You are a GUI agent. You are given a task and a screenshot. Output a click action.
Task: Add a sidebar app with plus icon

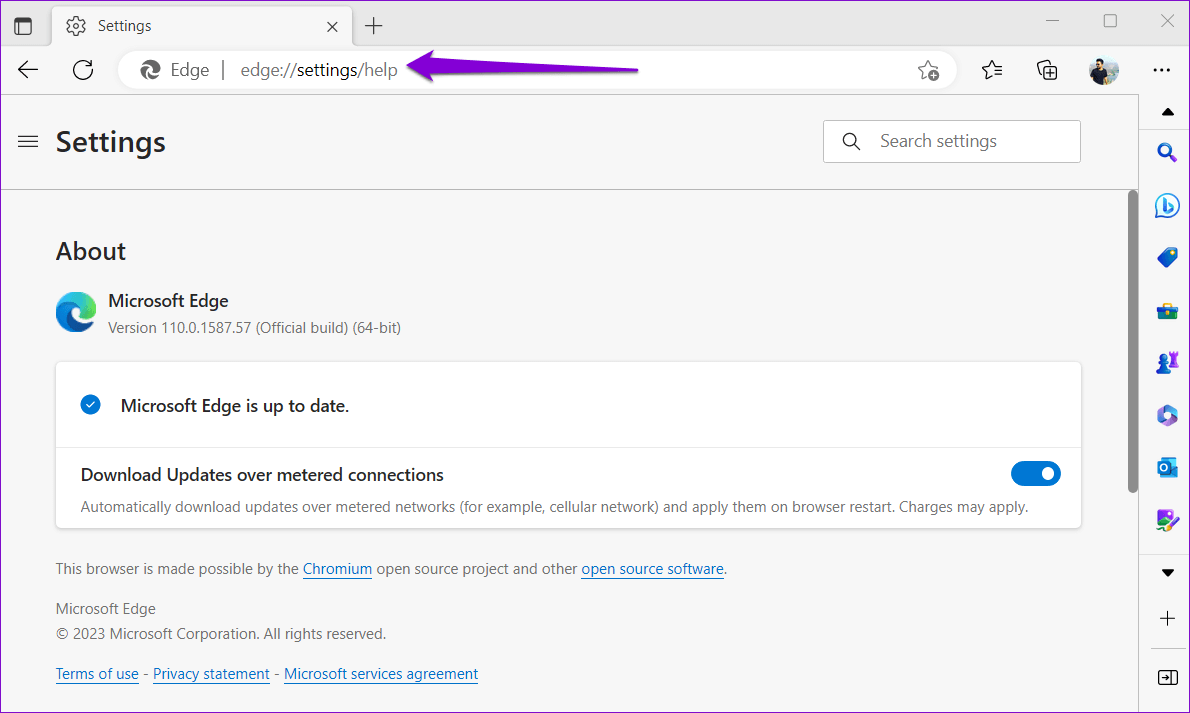pos(1167,618)
